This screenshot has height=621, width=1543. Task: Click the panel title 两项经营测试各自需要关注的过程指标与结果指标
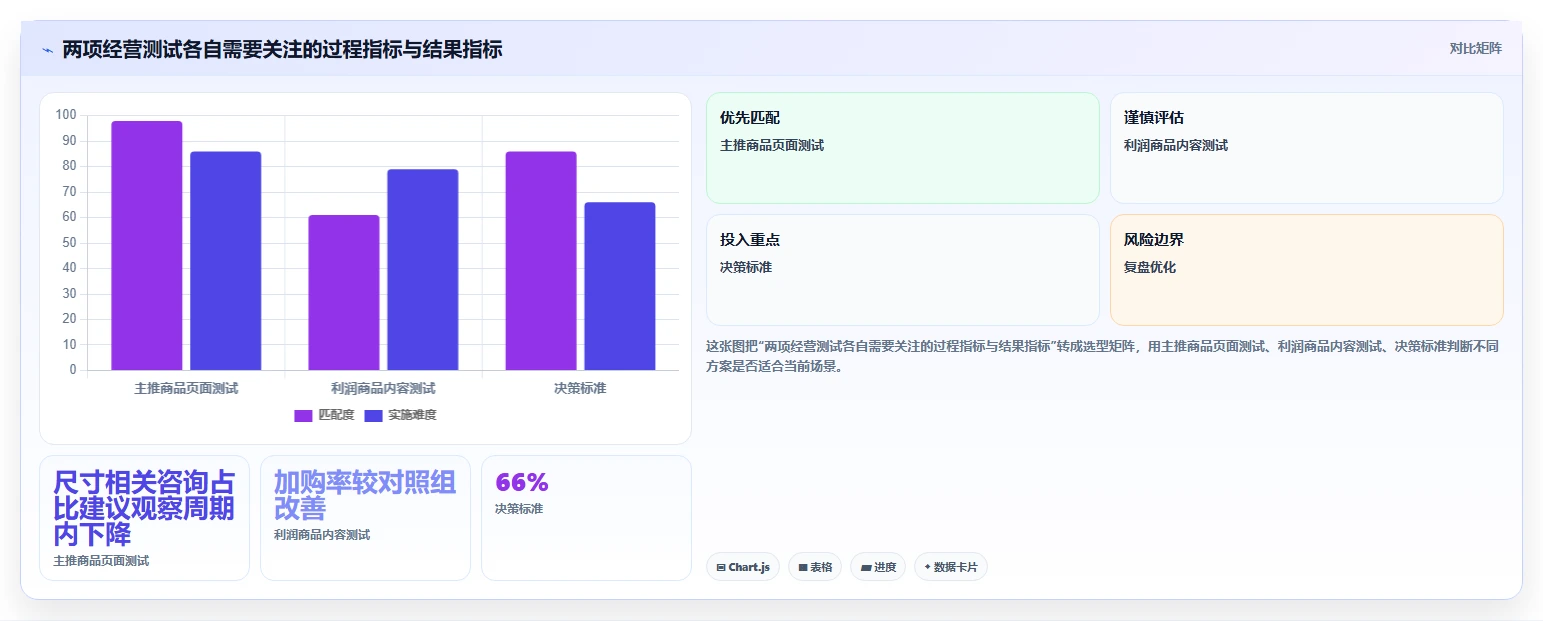point(282,49)
